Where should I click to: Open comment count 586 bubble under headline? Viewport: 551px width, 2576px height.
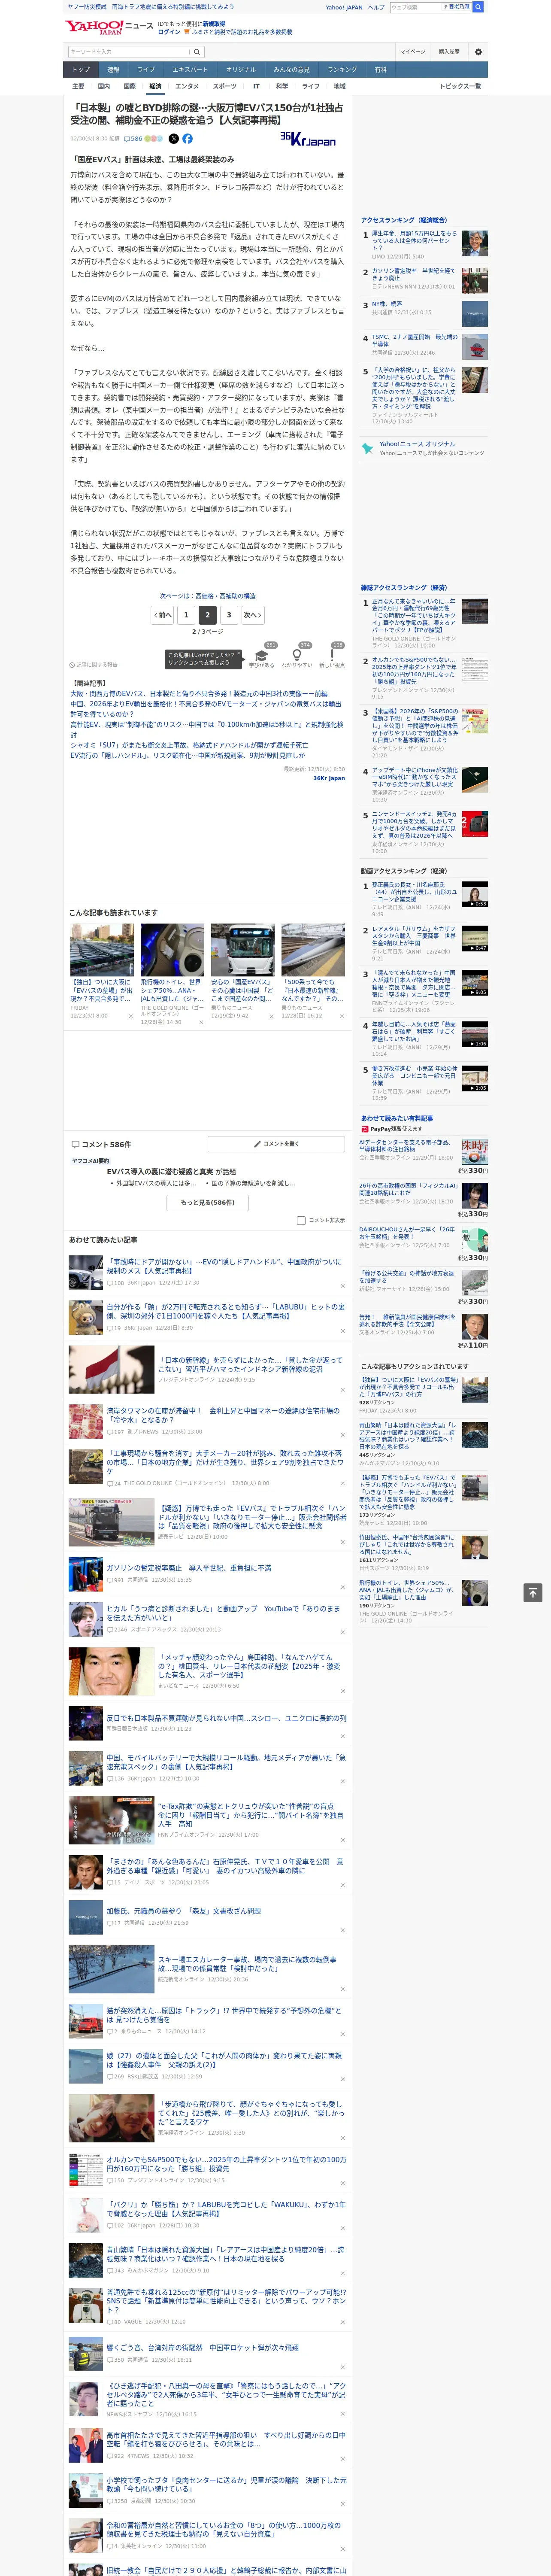133,139
